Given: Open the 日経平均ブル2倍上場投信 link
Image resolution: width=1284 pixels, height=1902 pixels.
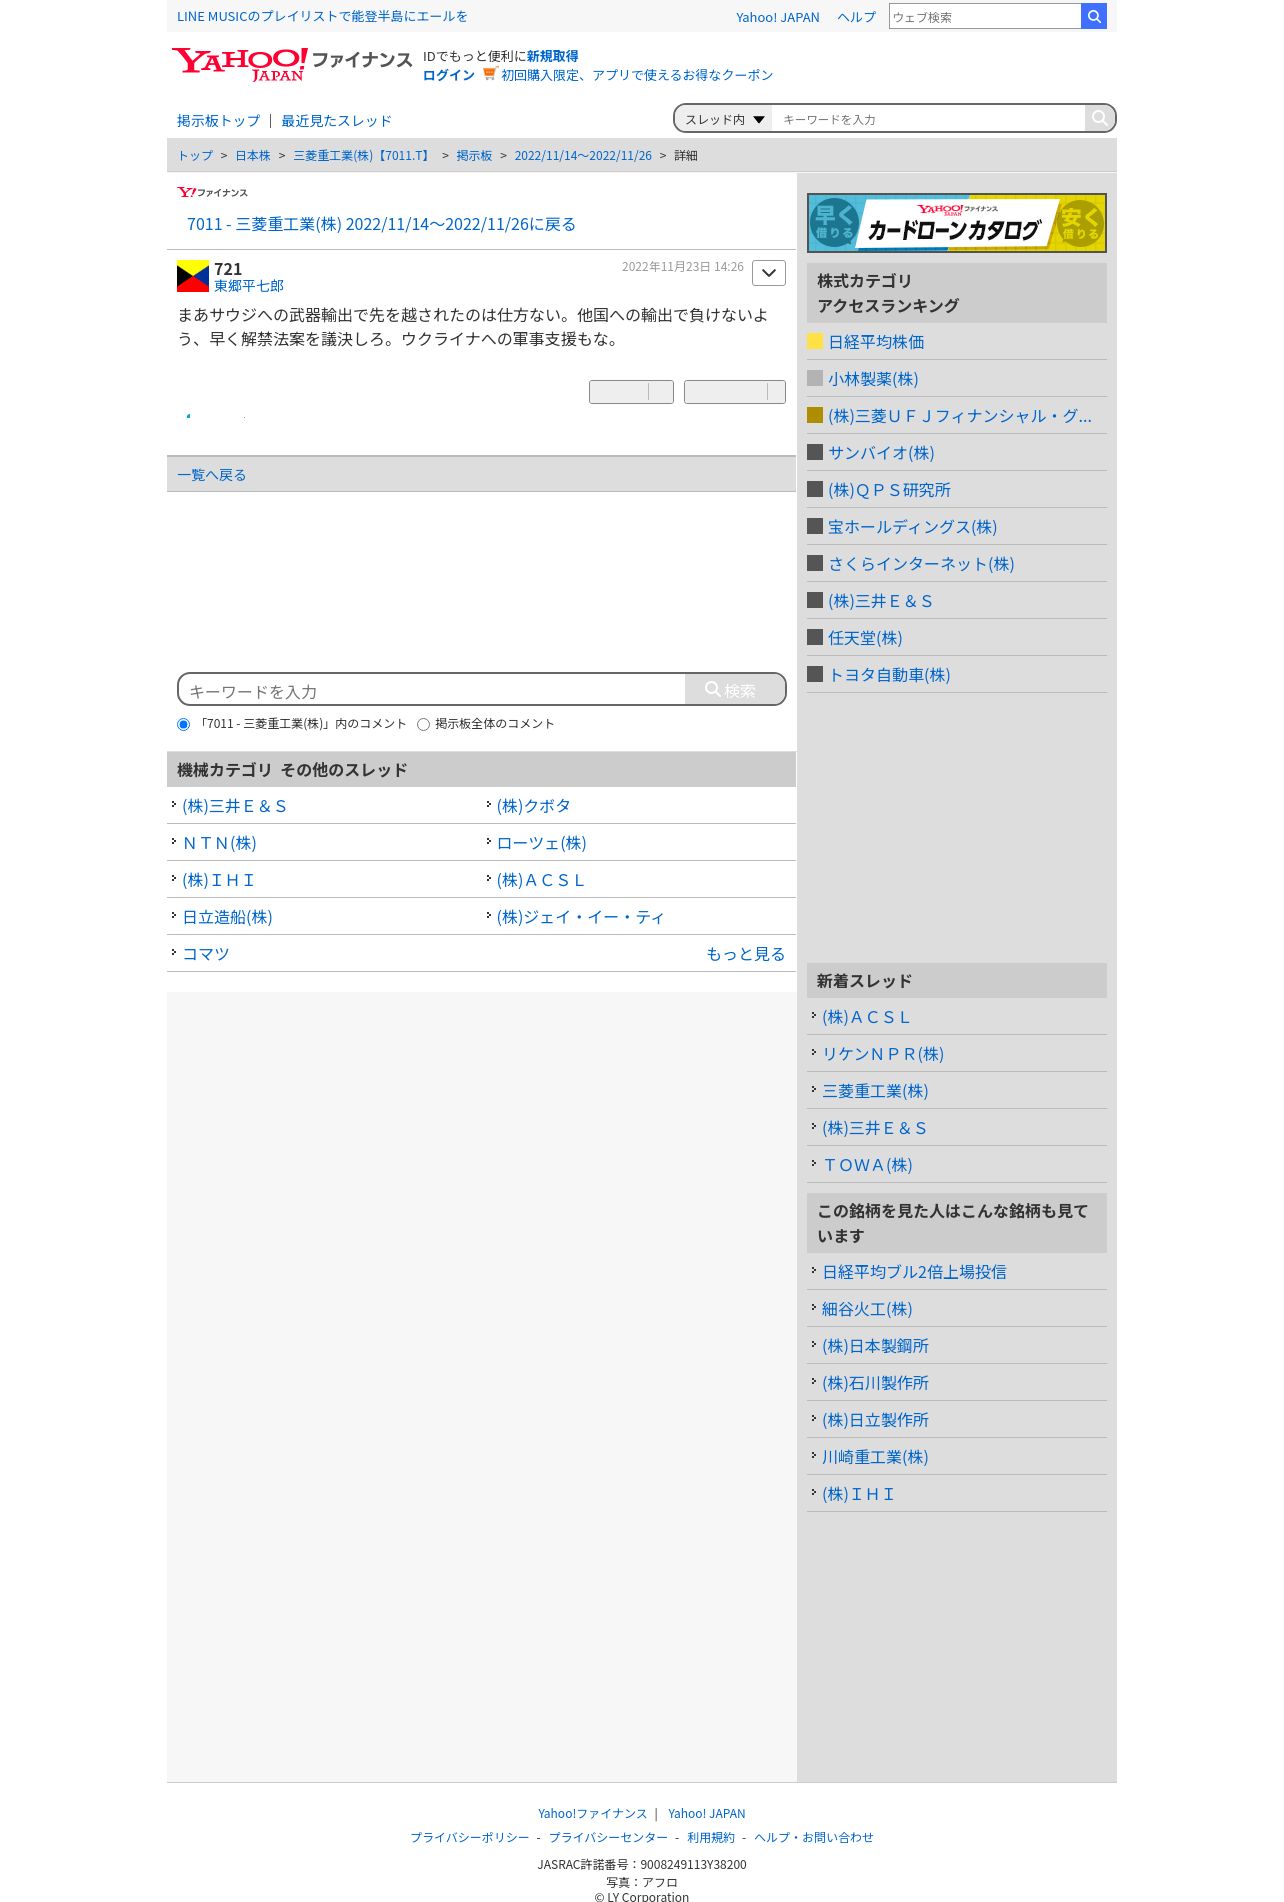Looking at the screenshot, I should [914, 1272].
